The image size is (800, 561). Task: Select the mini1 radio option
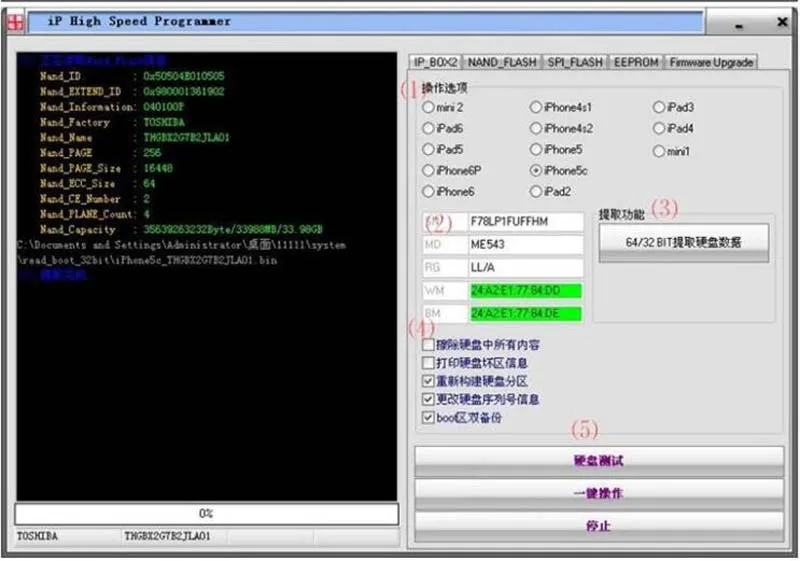click(x=671, y=151)
